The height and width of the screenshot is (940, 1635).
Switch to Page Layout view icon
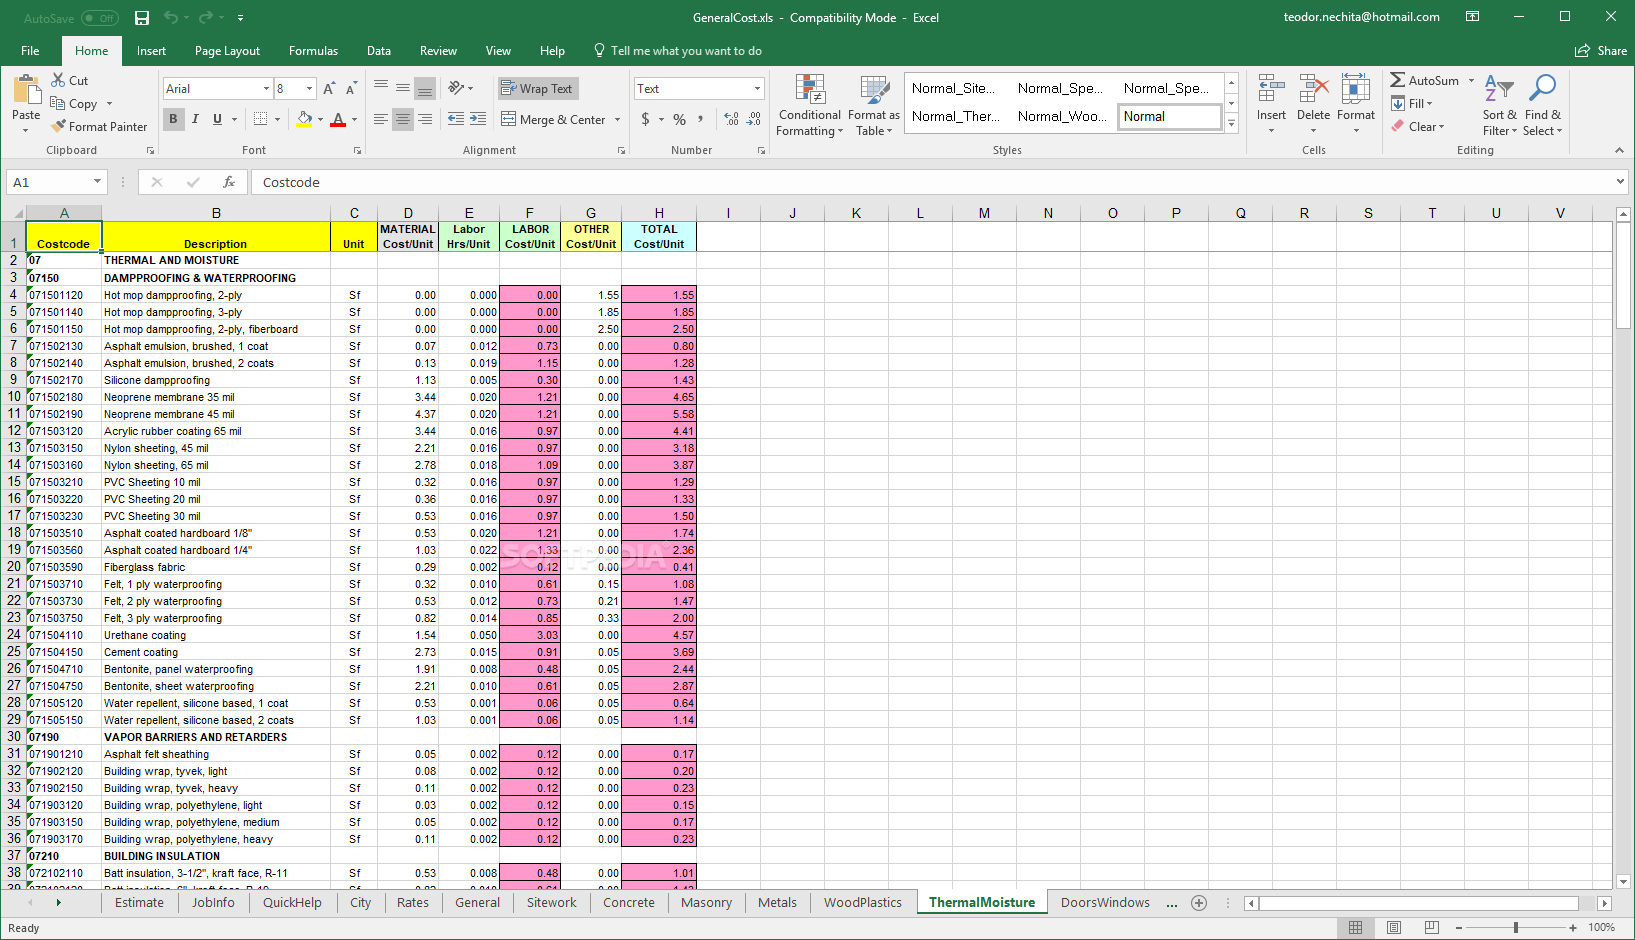(x=1394, y=928)
